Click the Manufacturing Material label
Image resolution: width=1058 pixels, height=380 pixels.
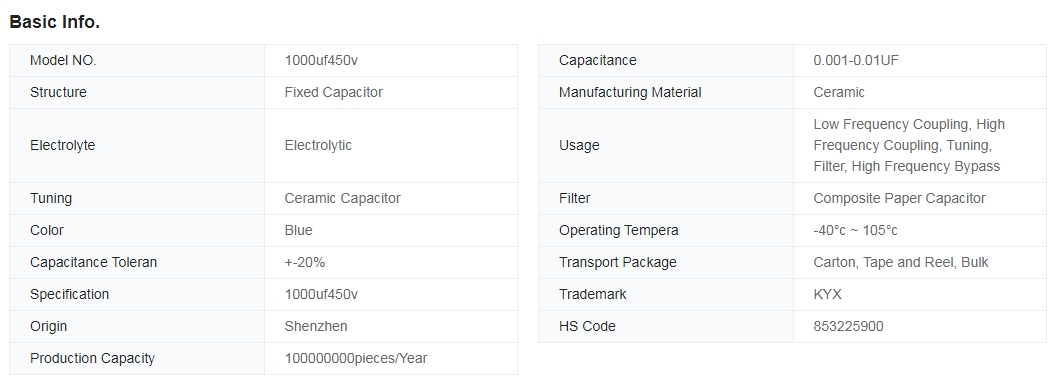(x=630, y=92)
